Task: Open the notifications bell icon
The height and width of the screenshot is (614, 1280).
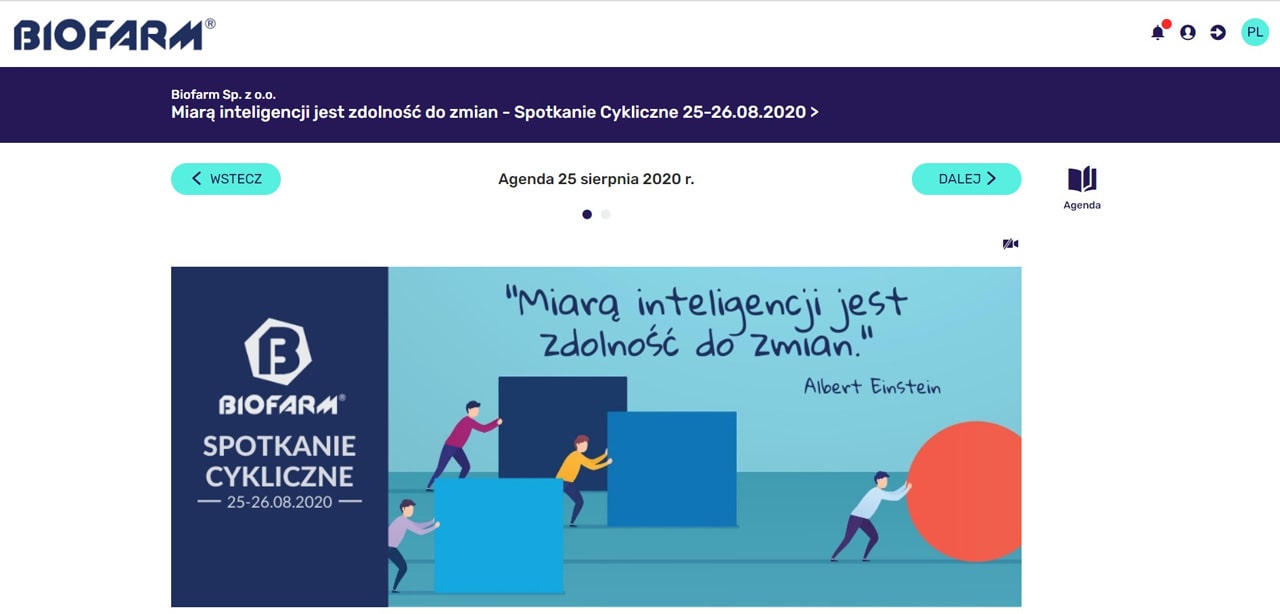Action: [1158, 32]
